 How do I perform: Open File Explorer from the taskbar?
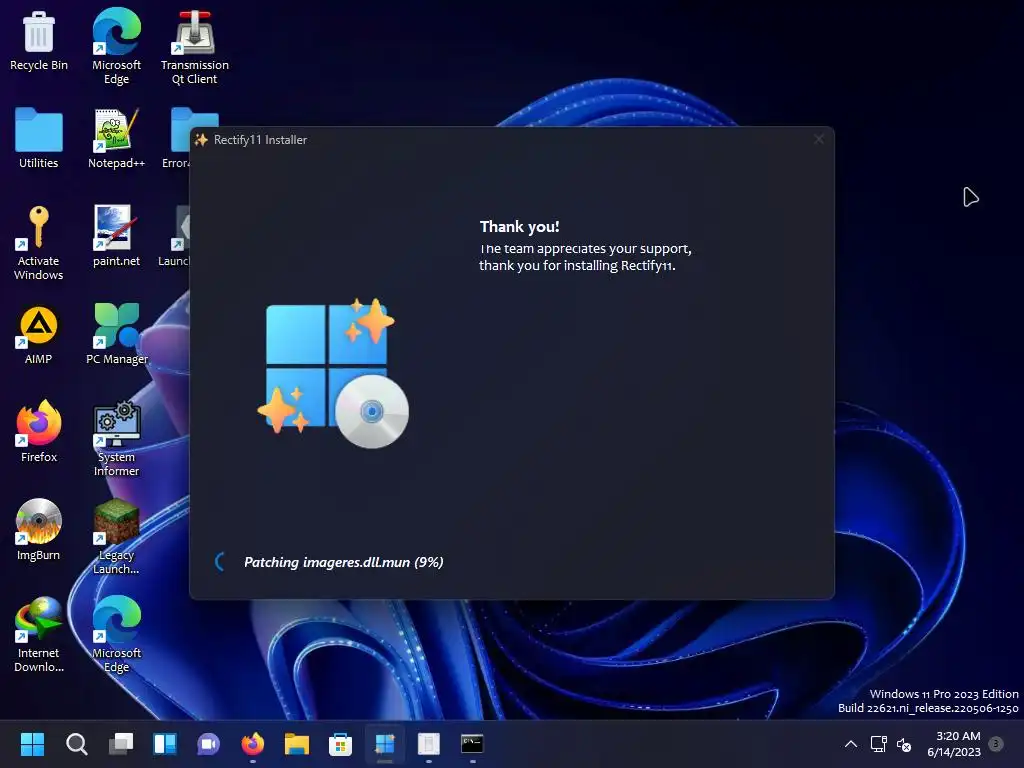pos(296,743)
